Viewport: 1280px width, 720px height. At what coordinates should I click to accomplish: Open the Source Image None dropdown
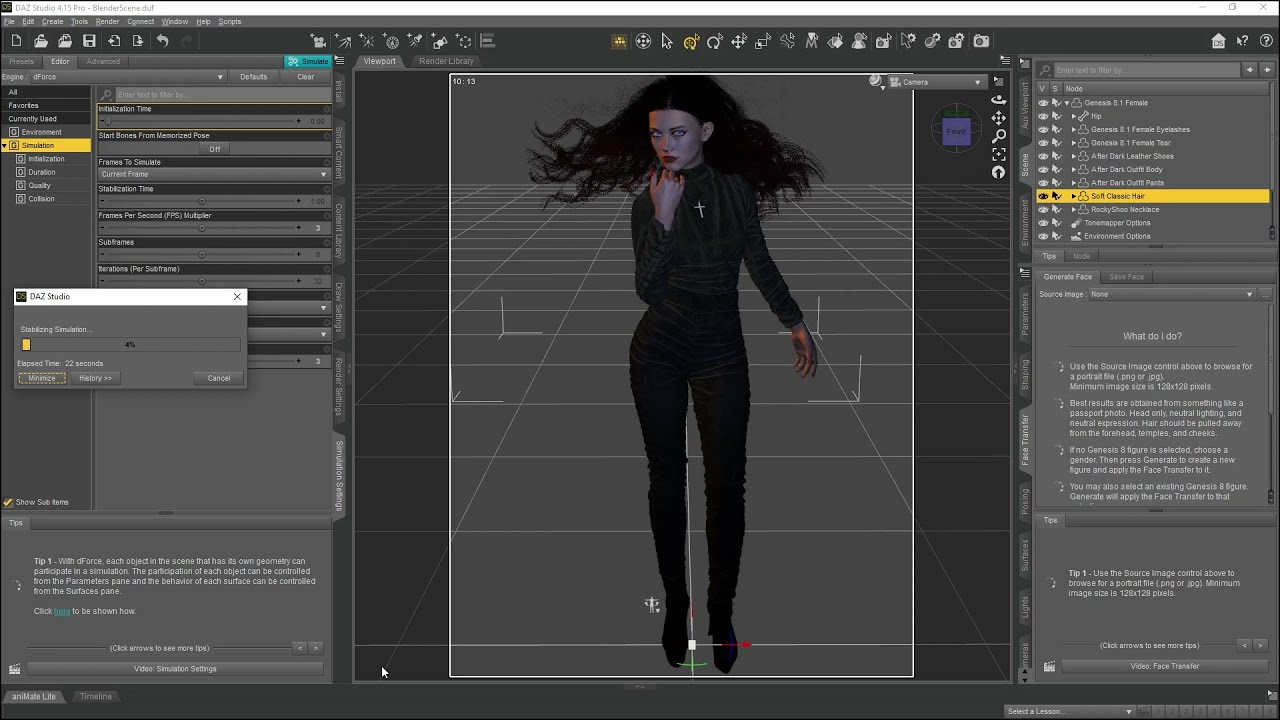(x=1172, y=294)
